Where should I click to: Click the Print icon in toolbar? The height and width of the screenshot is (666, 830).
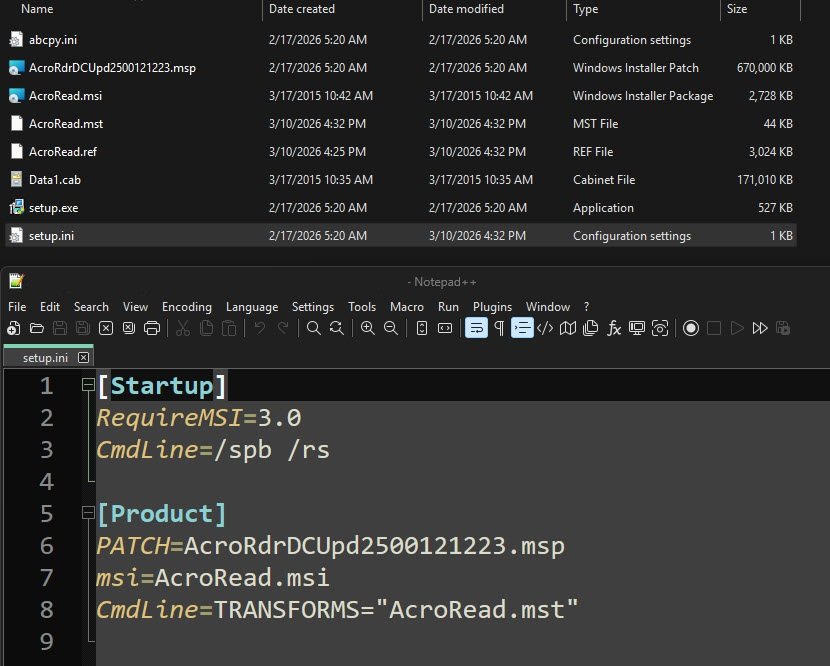click(152, 328)
